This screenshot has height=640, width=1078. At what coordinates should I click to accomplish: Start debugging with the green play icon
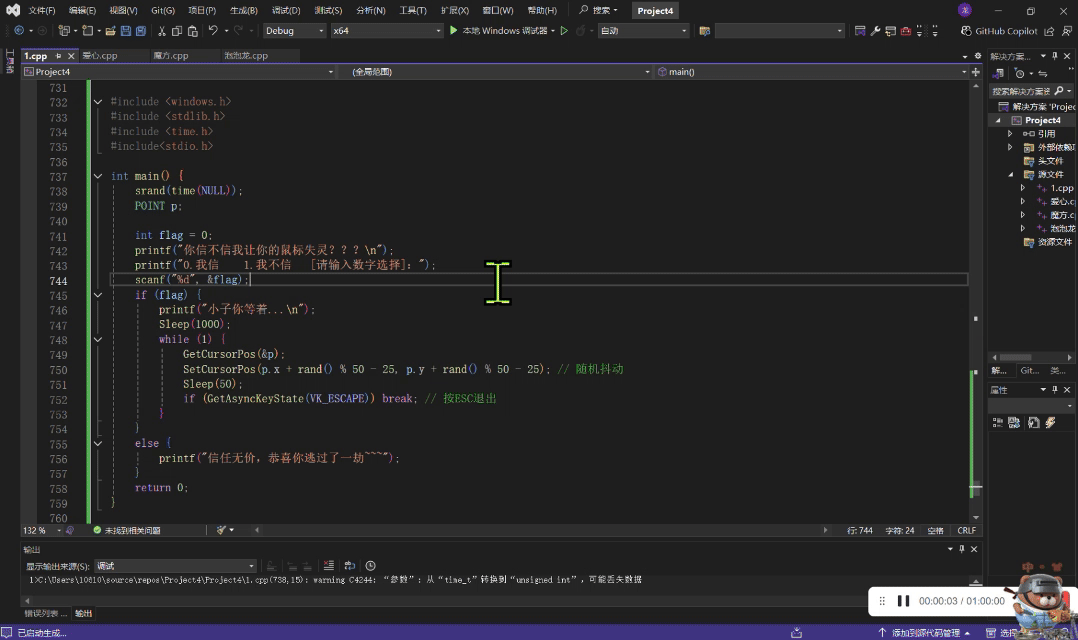(x=453, y=30)
